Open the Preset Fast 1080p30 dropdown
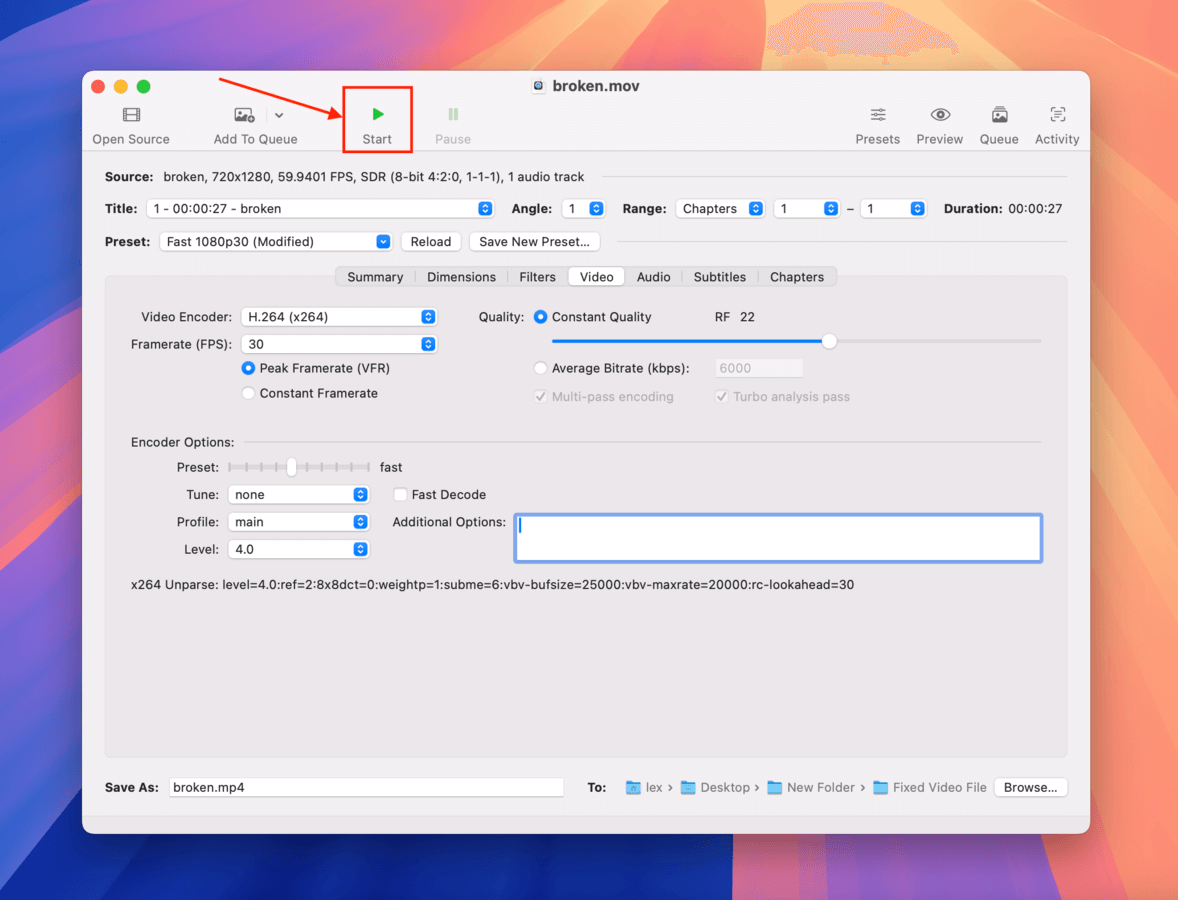This screenshot has width=1178, height=900. coord(276,242)
